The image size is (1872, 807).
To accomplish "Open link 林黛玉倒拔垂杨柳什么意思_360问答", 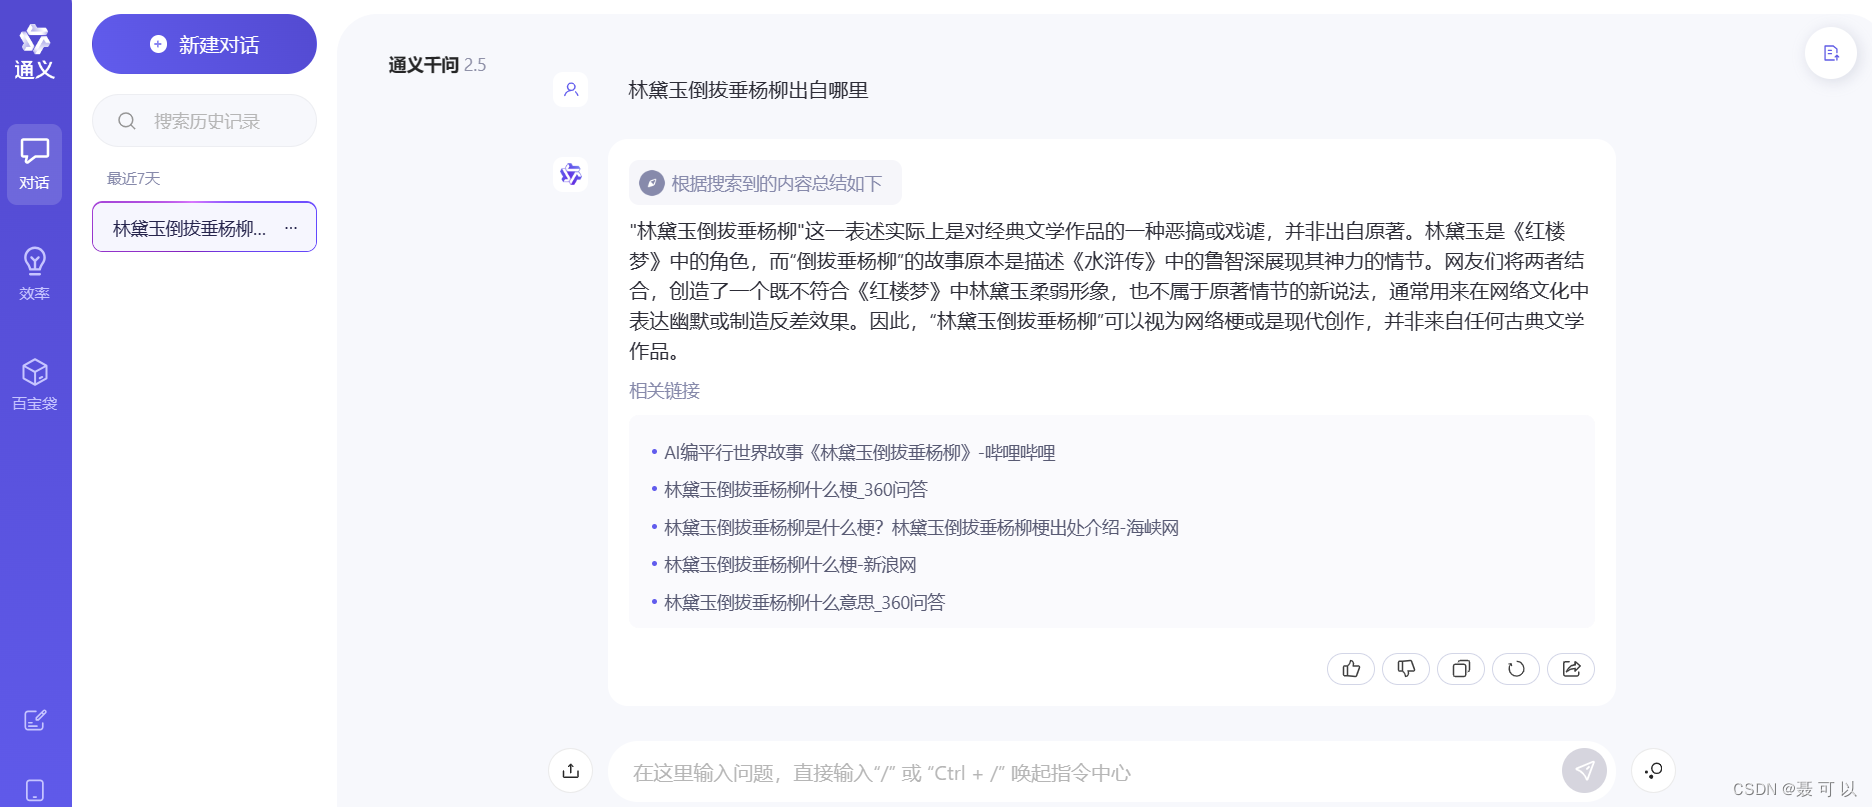I will click(x=804, y=603).
